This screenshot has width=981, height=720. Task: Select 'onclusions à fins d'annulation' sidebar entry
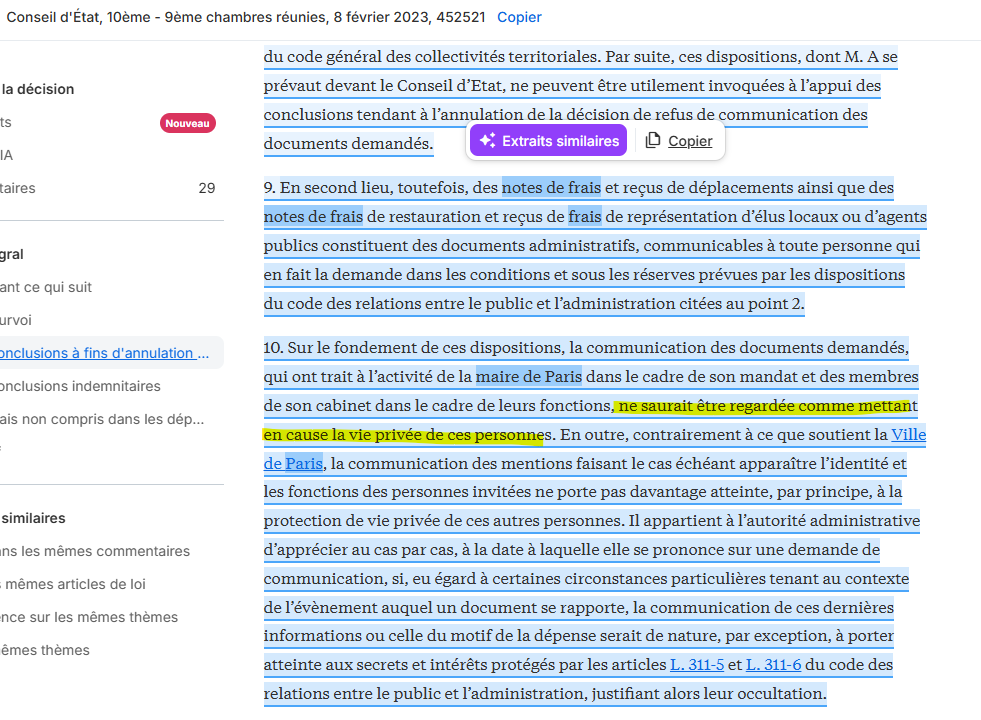(104, 353)
